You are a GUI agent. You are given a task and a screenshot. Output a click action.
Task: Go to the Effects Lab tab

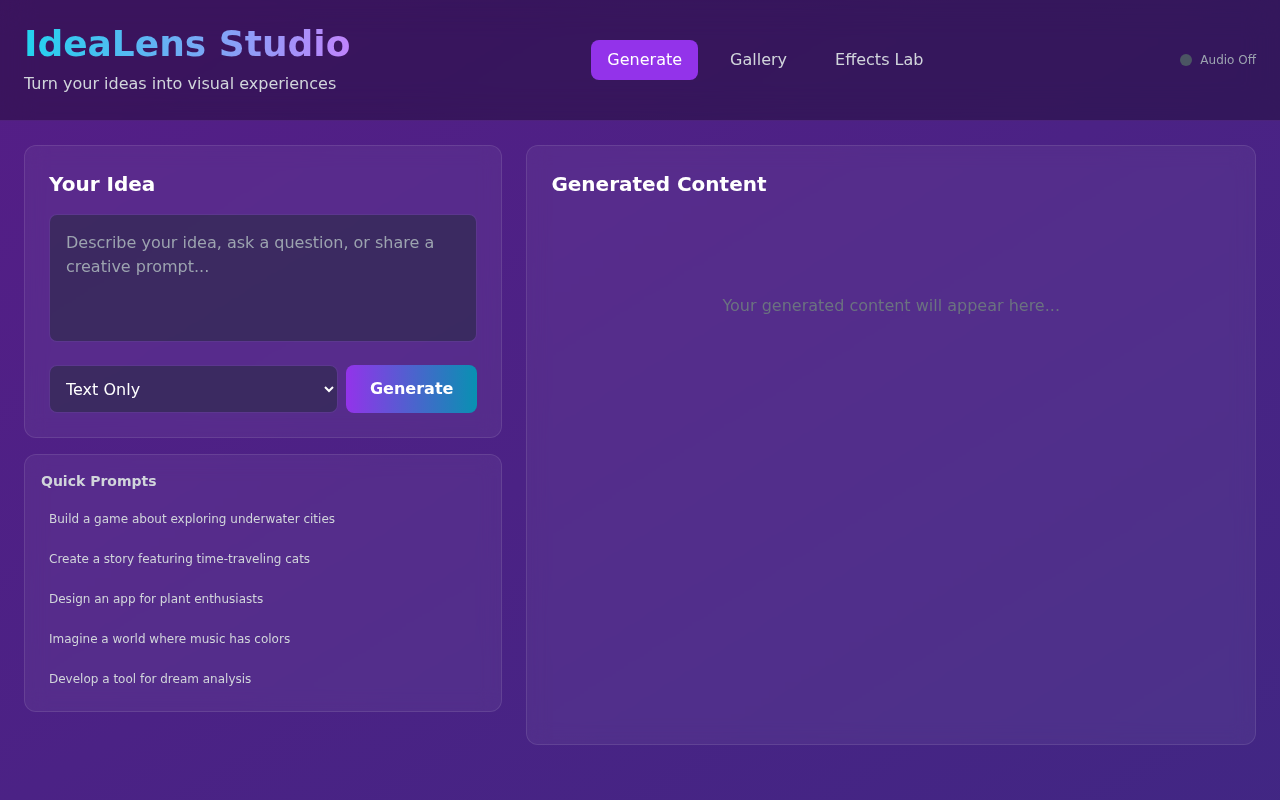pyautogui.click(x=878, y=60)
